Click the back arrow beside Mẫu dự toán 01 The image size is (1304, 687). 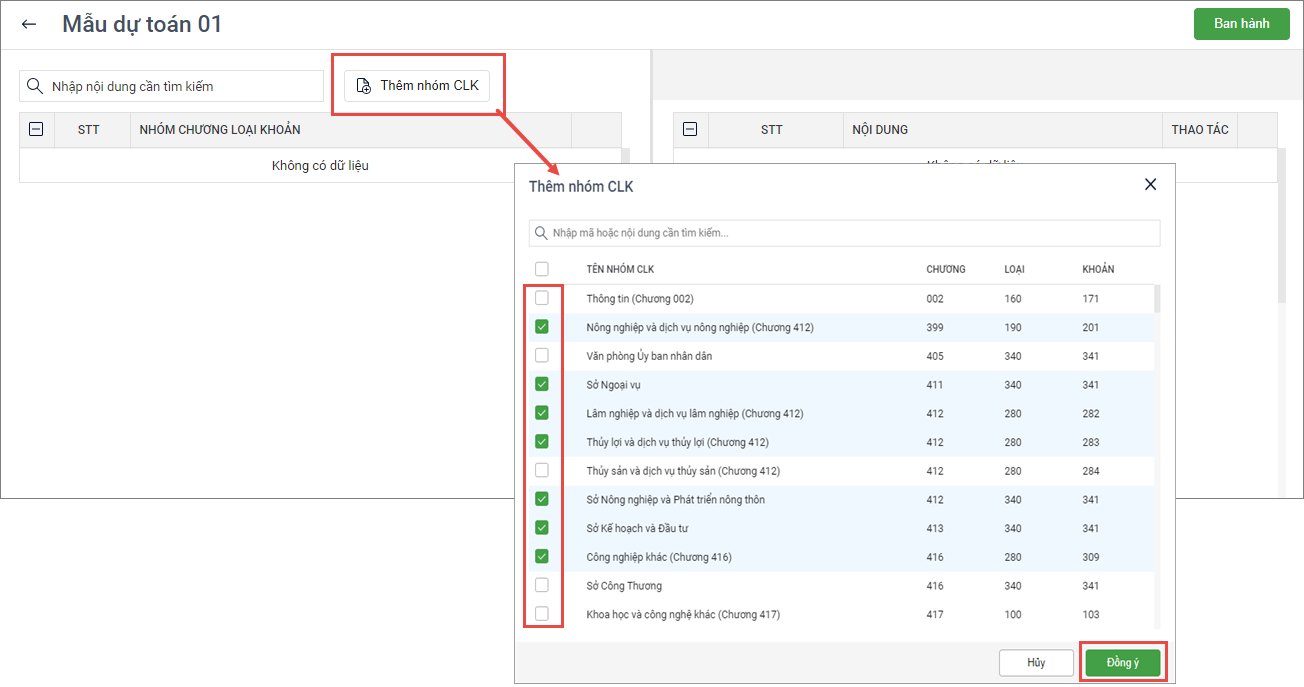(29, 24)
